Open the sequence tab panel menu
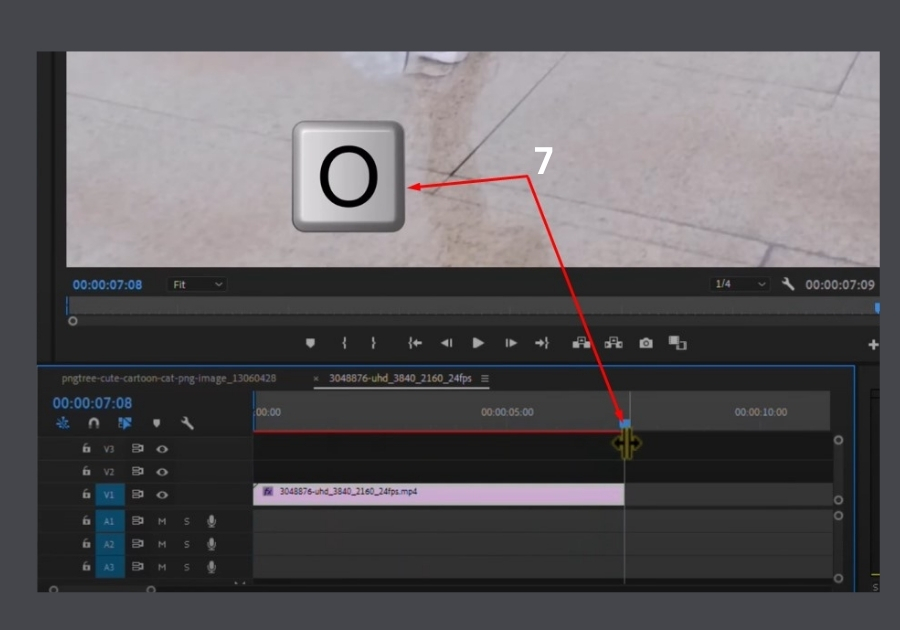 (485, 379)
